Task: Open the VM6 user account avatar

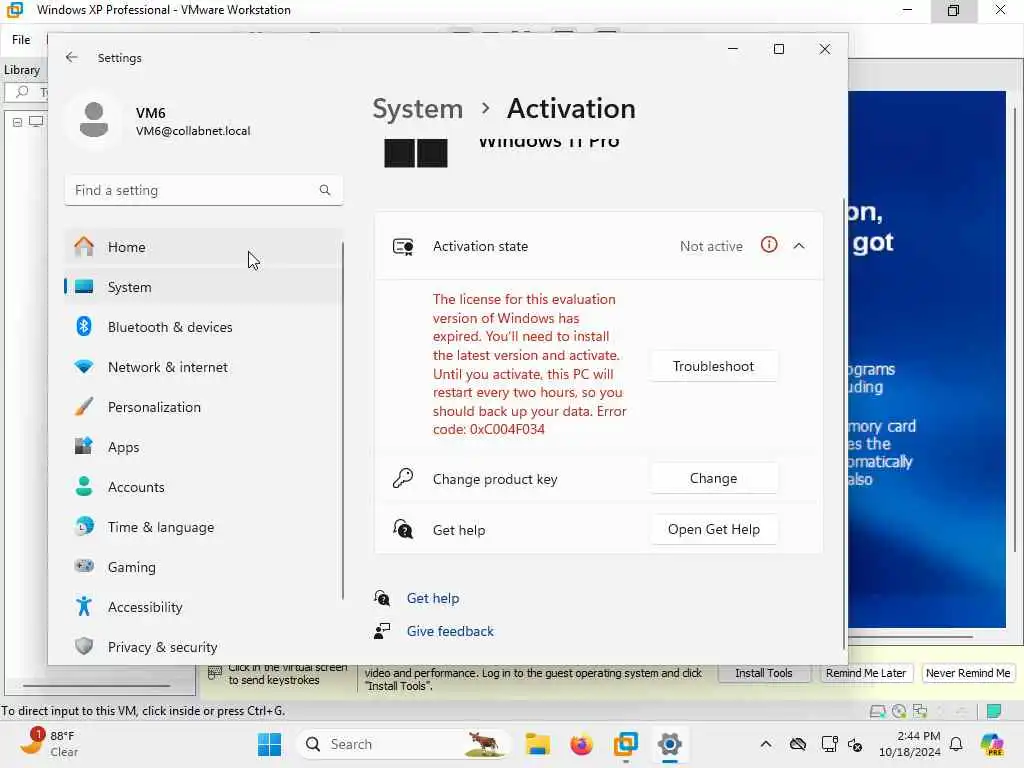Action: [x=94, y=120]
